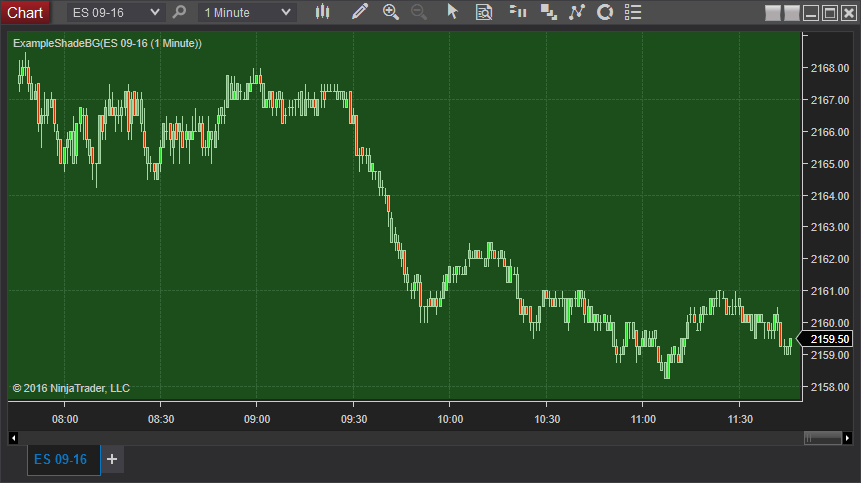Search instrument with the magnifier icon

coord(179,12)
